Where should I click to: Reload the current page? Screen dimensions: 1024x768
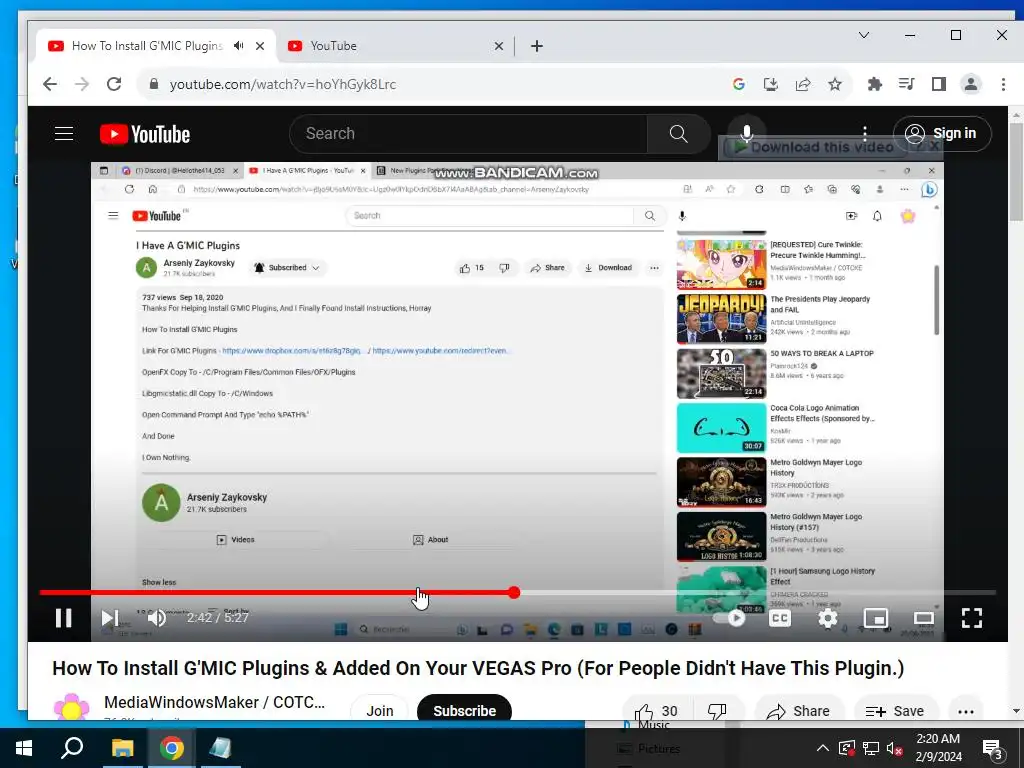[x=114, y=84]
